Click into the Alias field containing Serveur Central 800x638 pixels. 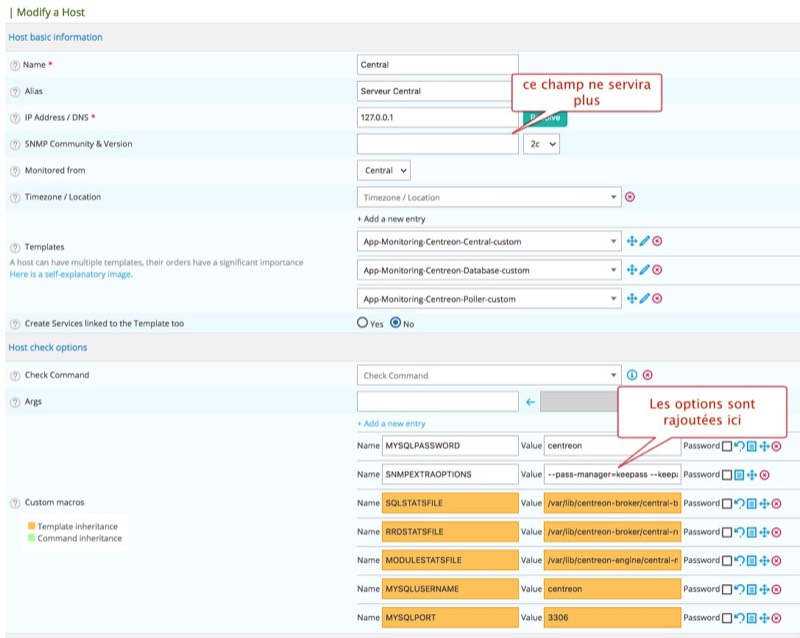[437, 91]
